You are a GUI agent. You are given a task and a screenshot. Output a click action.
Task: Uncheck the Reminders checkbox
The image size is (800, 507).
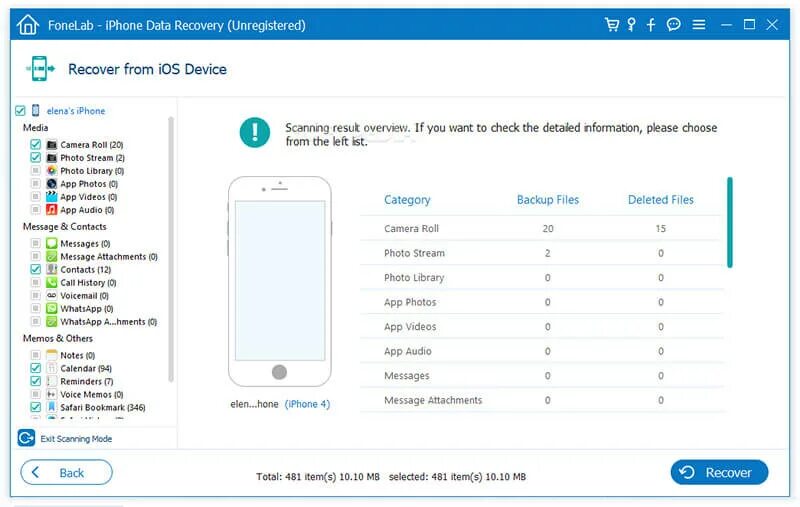click(35, 381)
